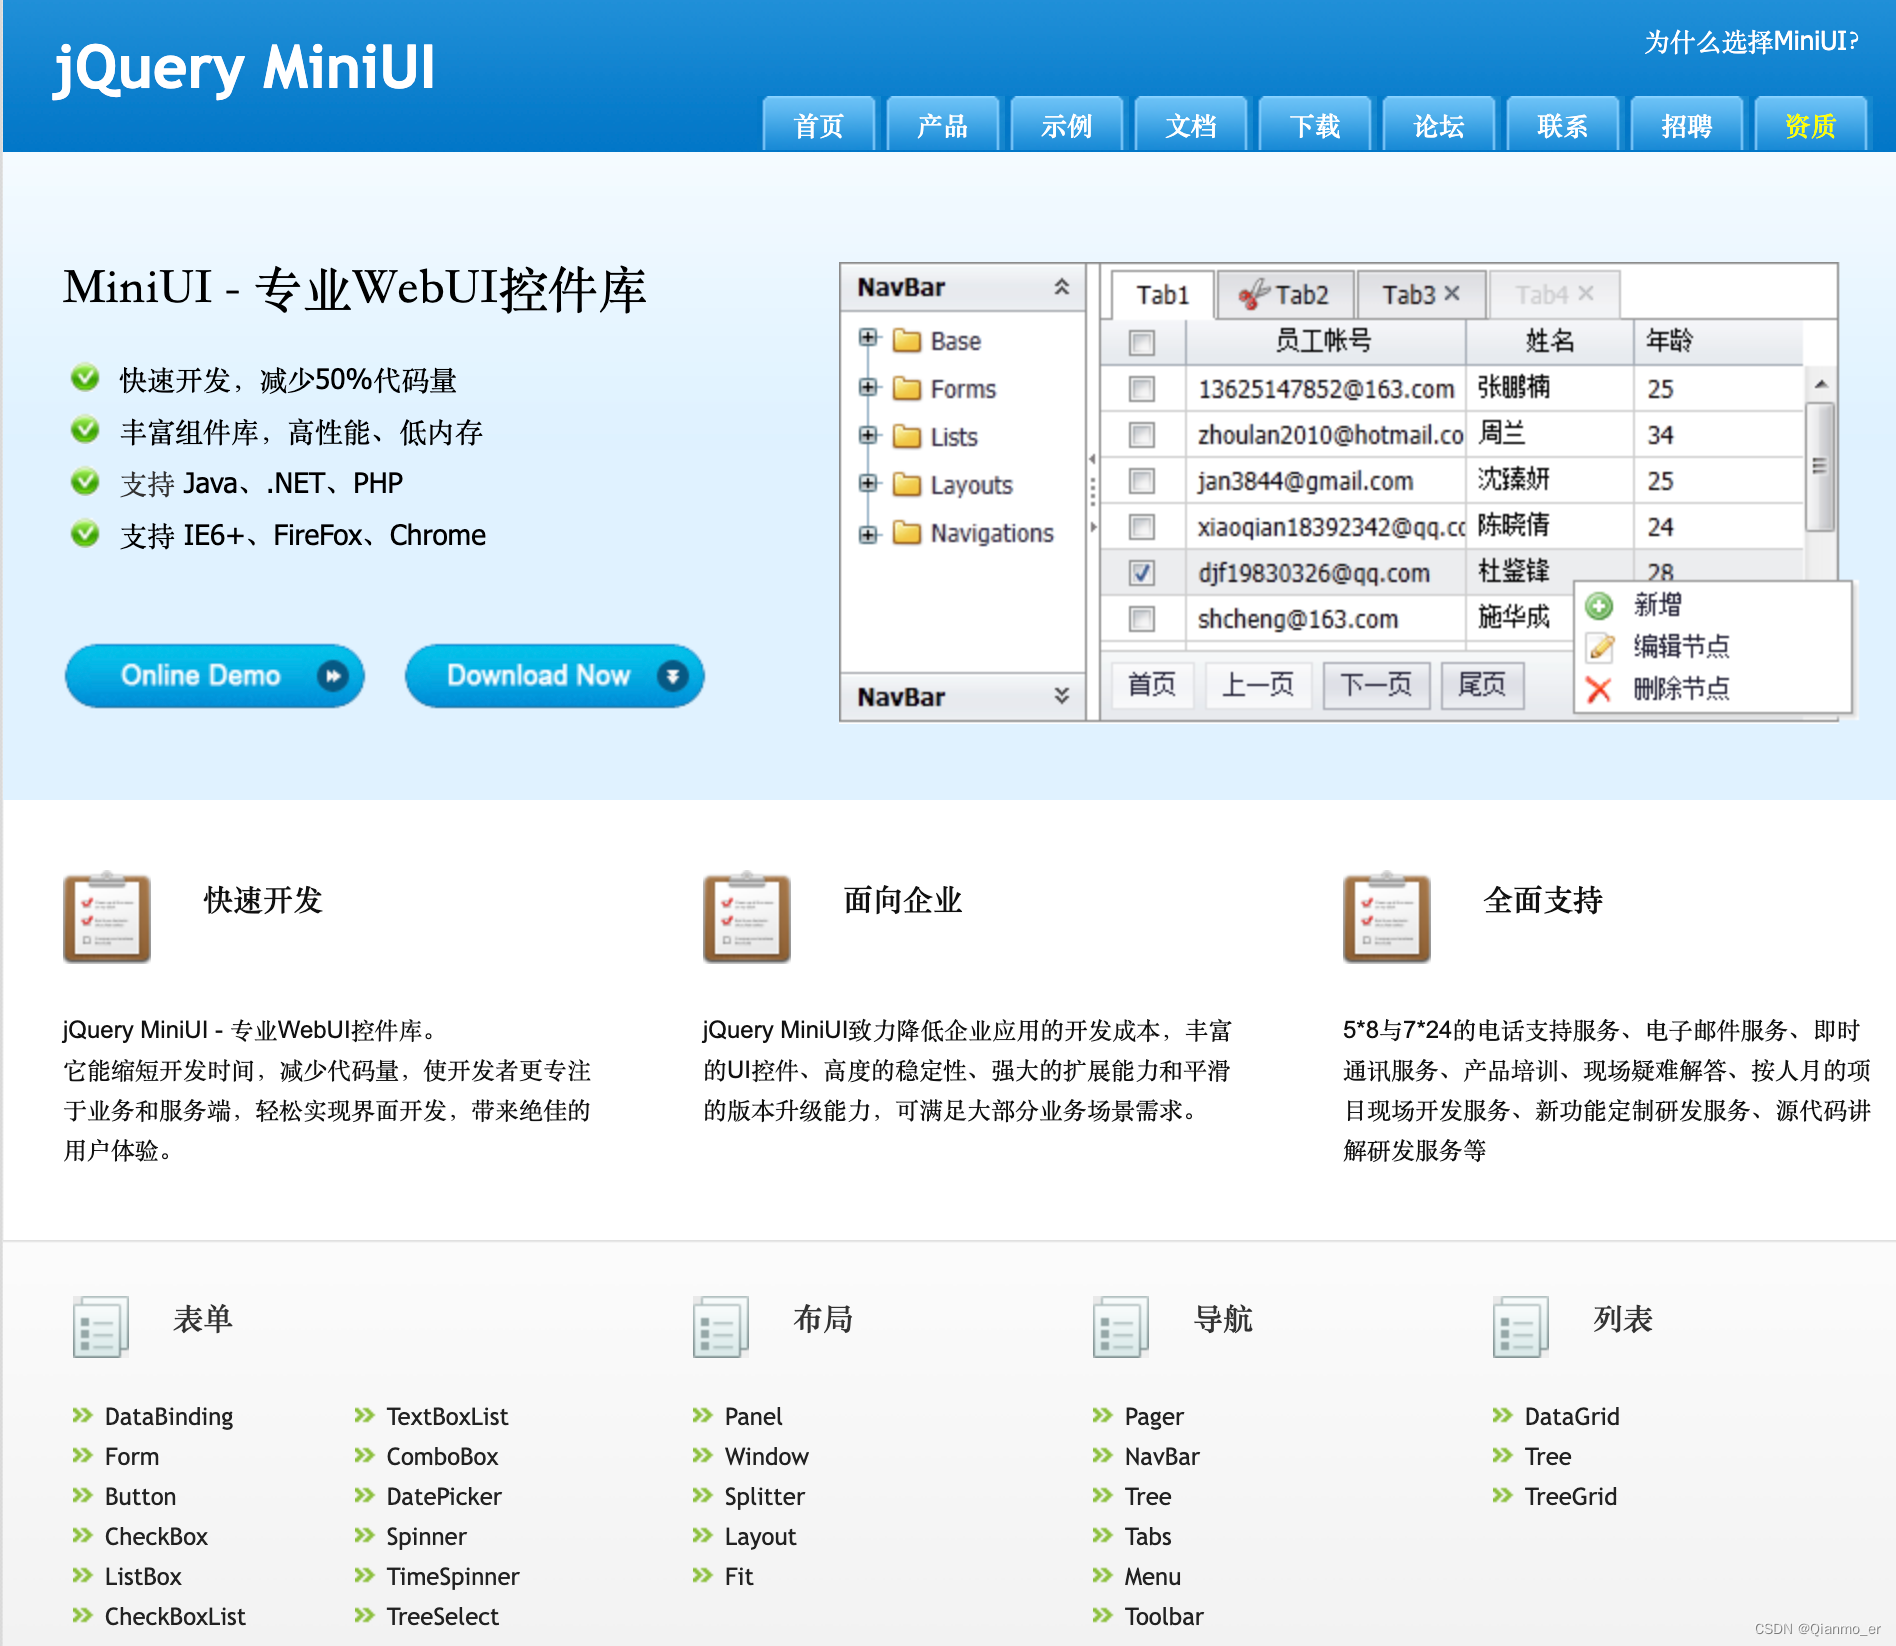Click the Navigations folder icon in tree

click(x=907, y=532)
